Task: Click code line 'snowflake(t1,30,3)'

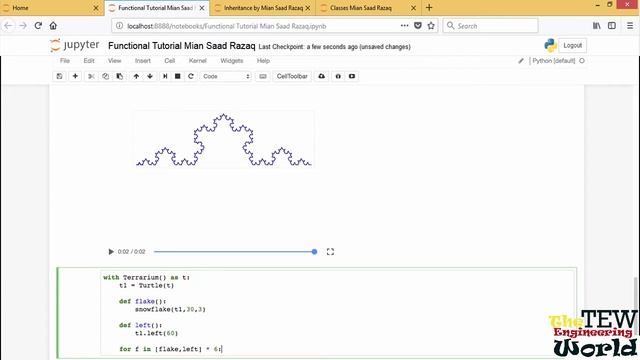Action: click(x=170, y=309)
